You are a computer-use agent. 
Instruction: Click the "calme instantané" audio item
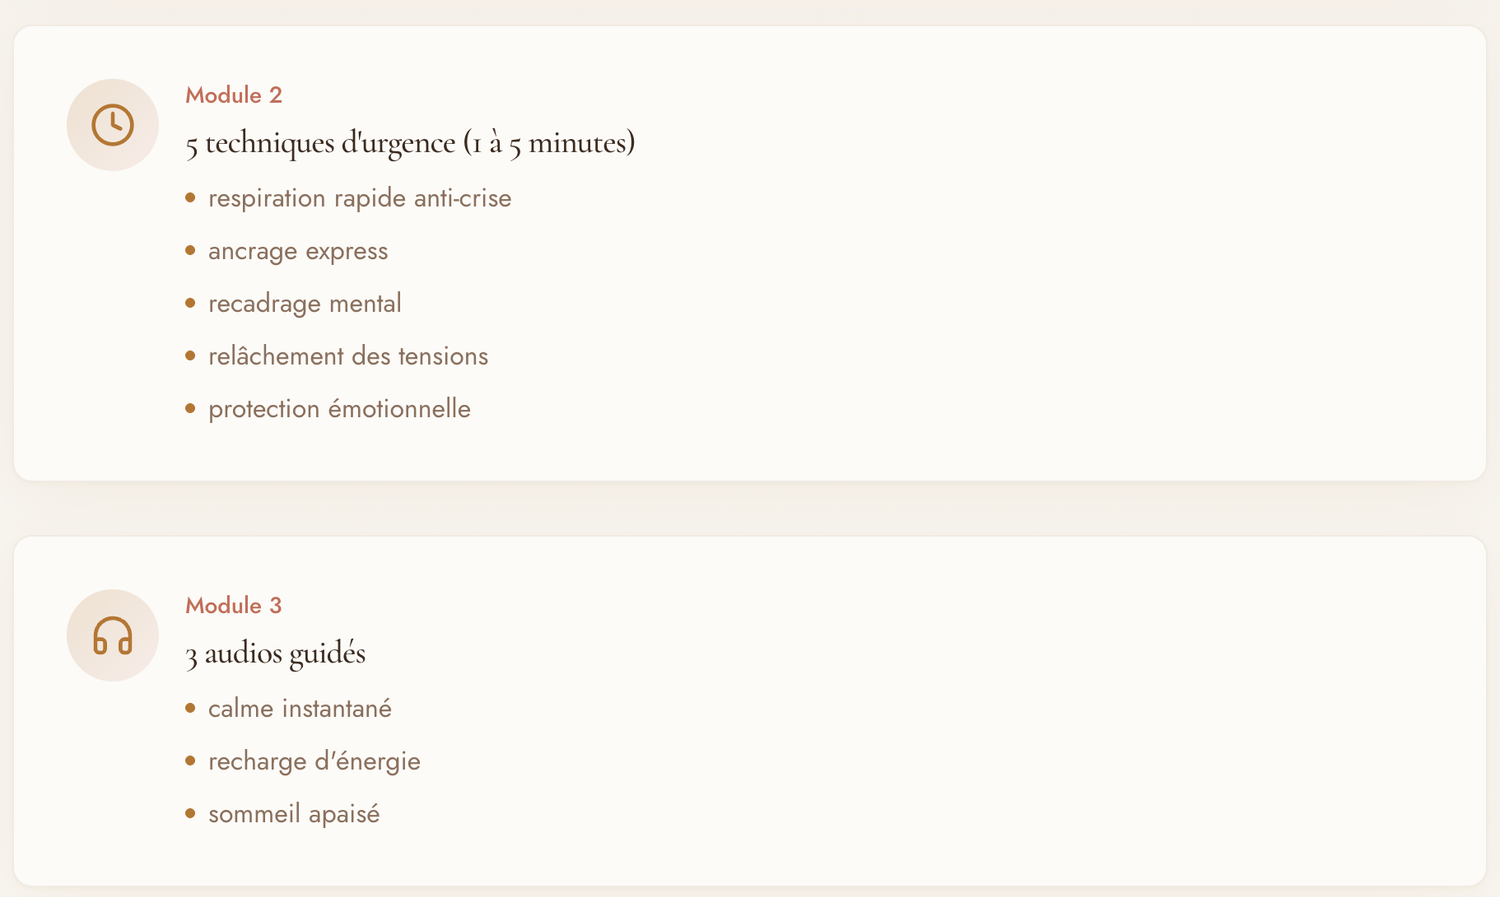click(299, 709)
